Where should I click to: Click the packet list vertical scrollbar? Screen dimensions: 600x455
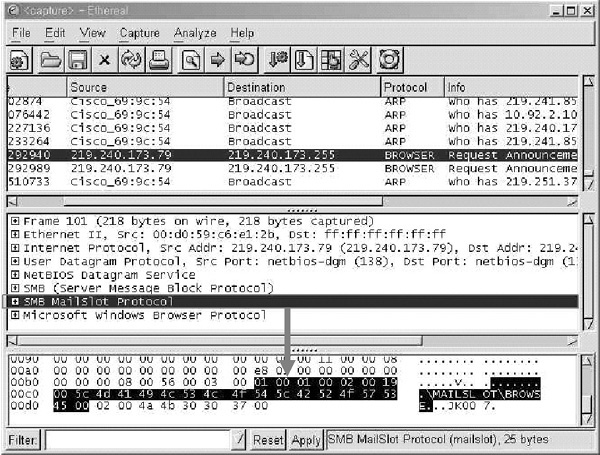click(x=589, y=133)
